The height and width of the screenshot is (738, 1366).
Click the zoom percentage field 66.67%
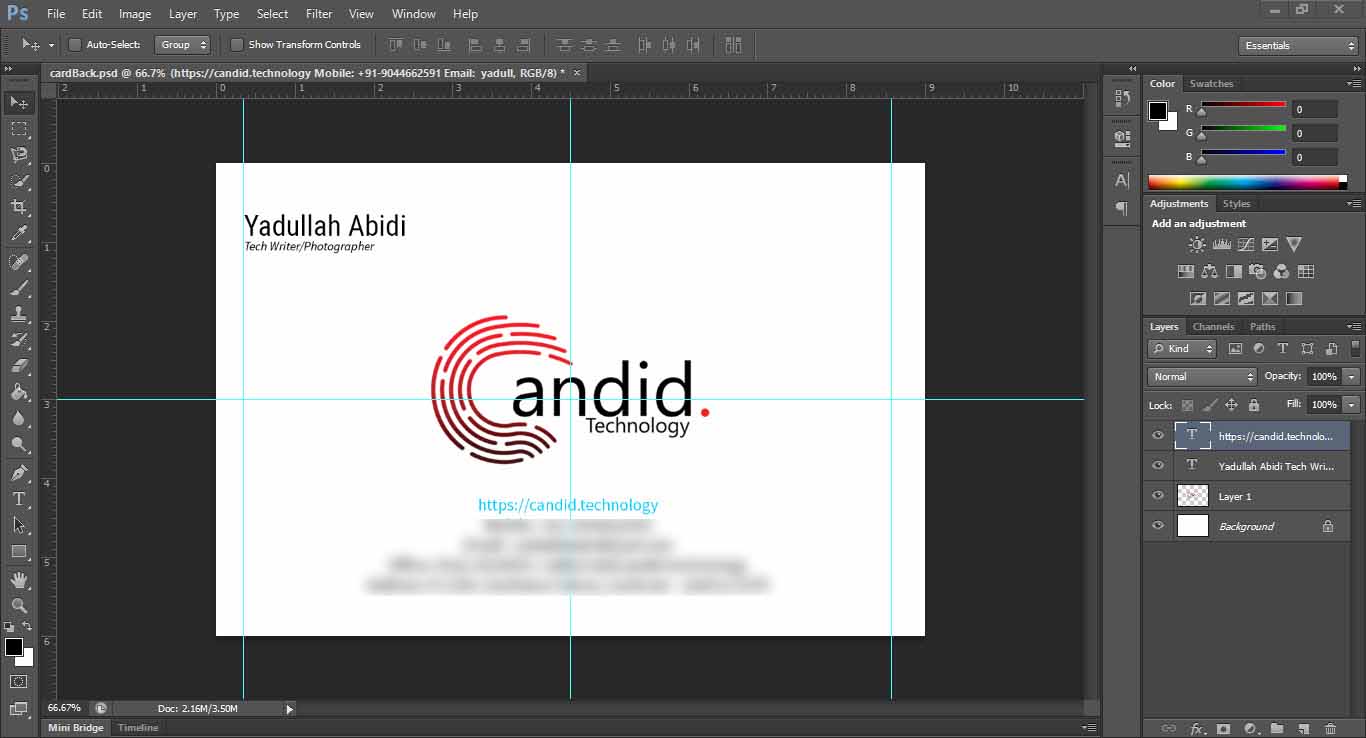point(64,708)
